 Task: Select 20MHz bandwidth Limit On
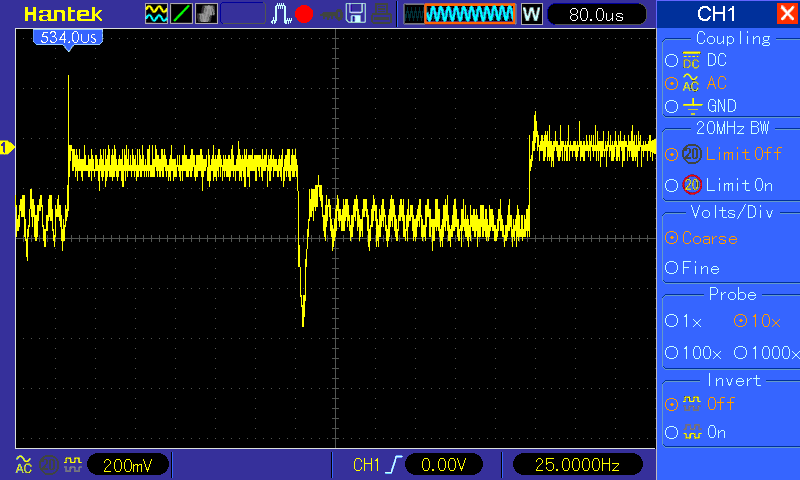click(x=719, y=185)
